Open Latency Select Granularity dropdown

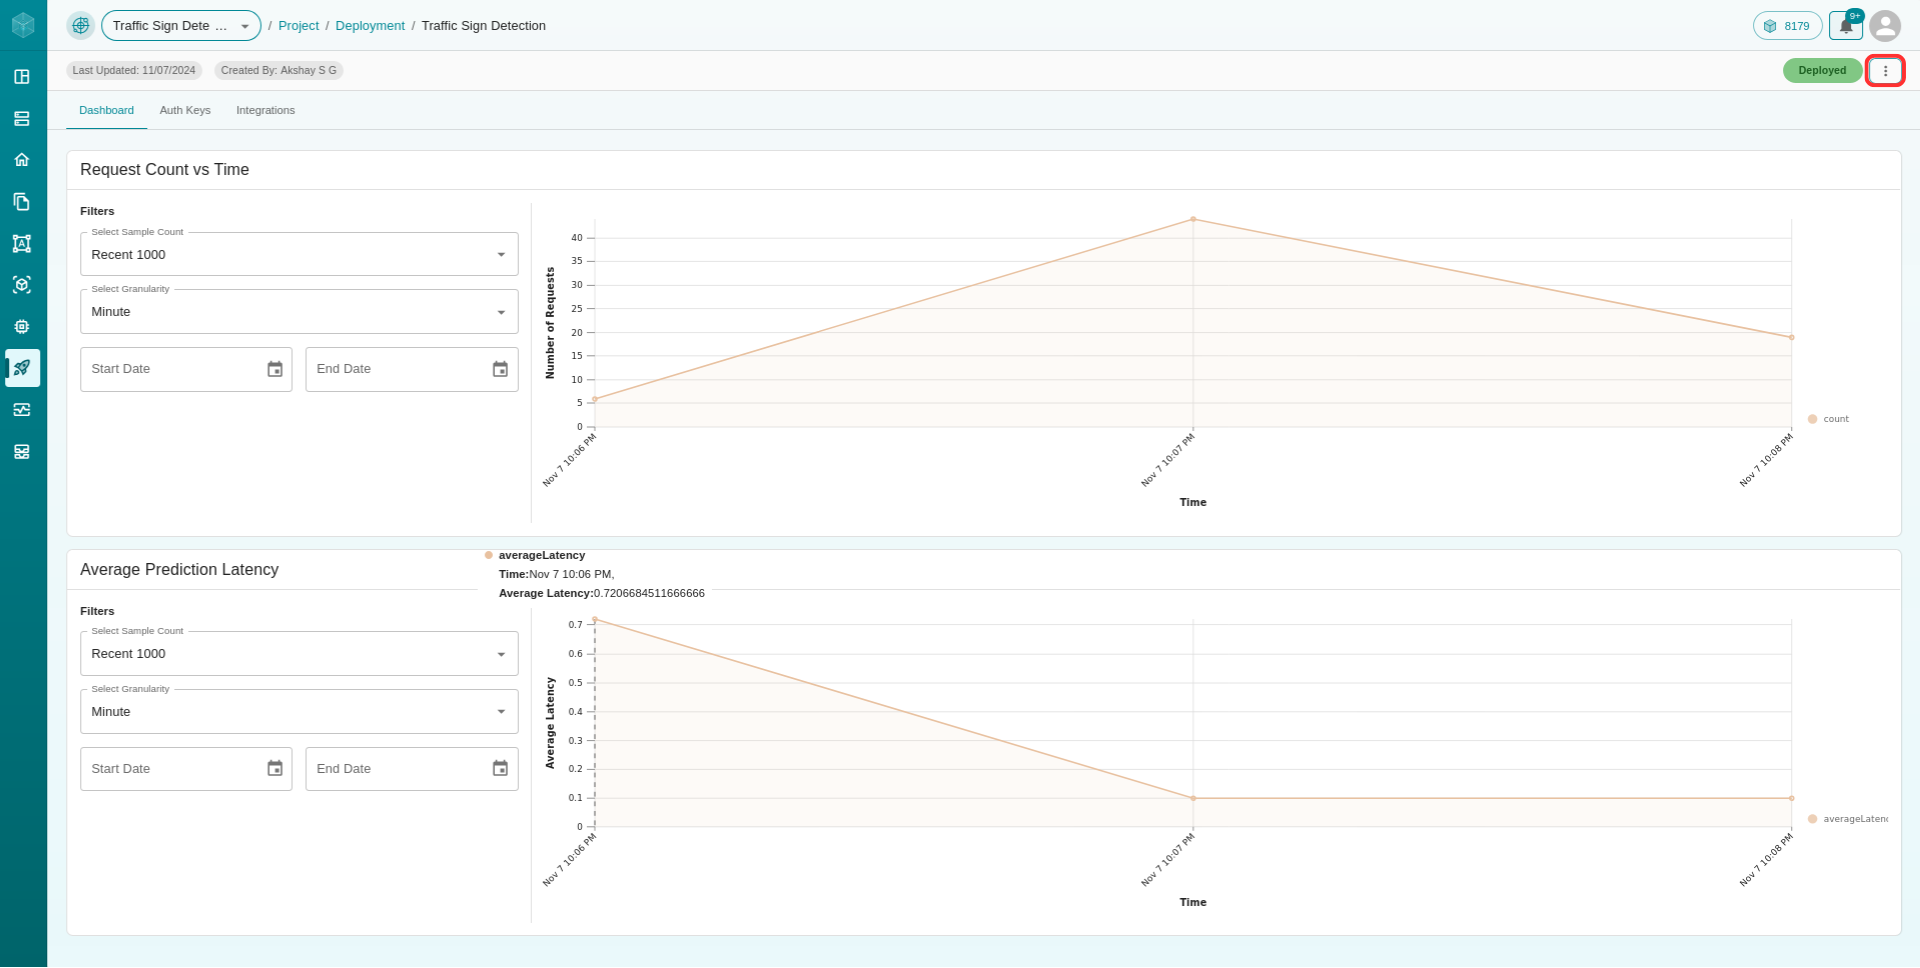coord(299,712)
